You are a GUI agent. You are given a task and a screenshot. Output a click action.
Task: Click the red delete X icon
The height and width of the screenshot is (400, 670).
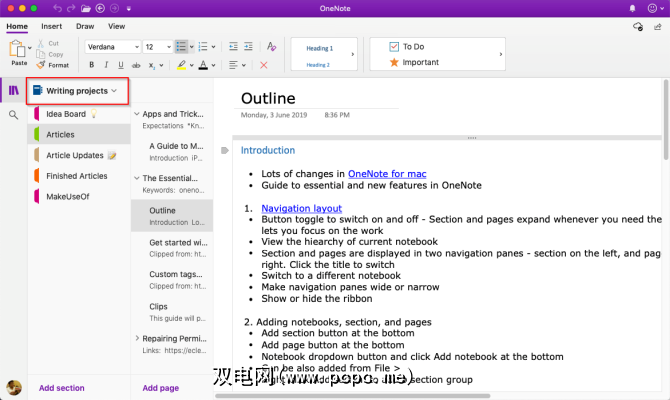(x=263, y=65)
